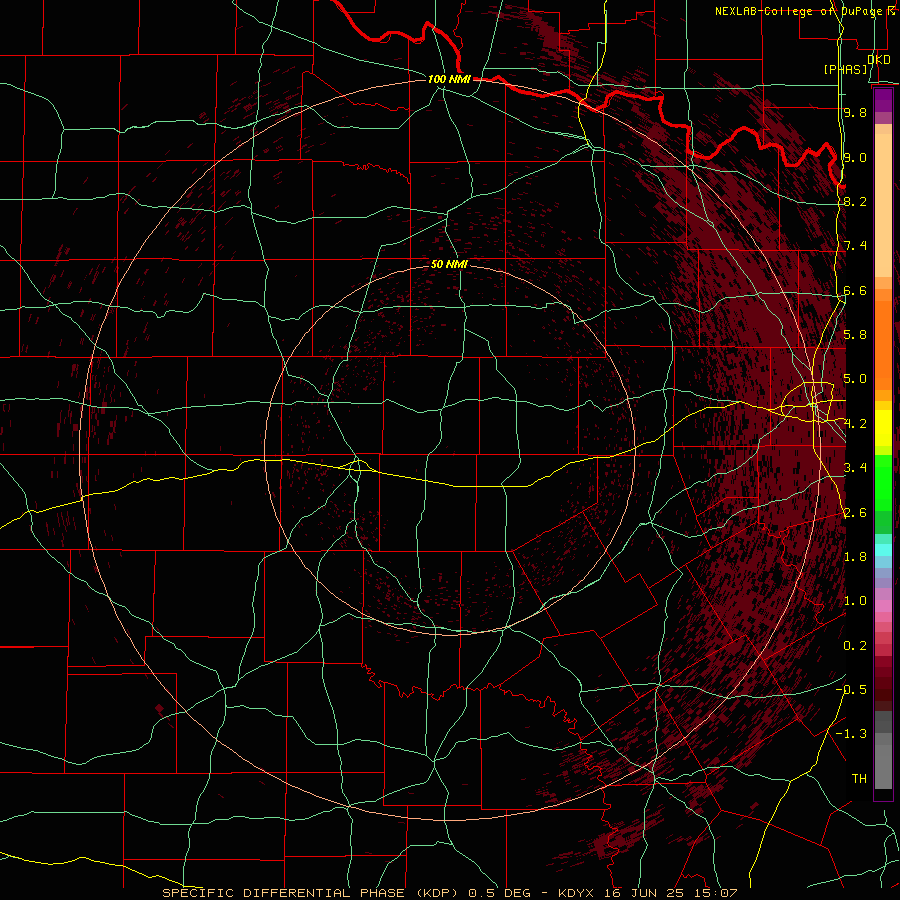Click the DKD label above the color scale

pos(879,59)
